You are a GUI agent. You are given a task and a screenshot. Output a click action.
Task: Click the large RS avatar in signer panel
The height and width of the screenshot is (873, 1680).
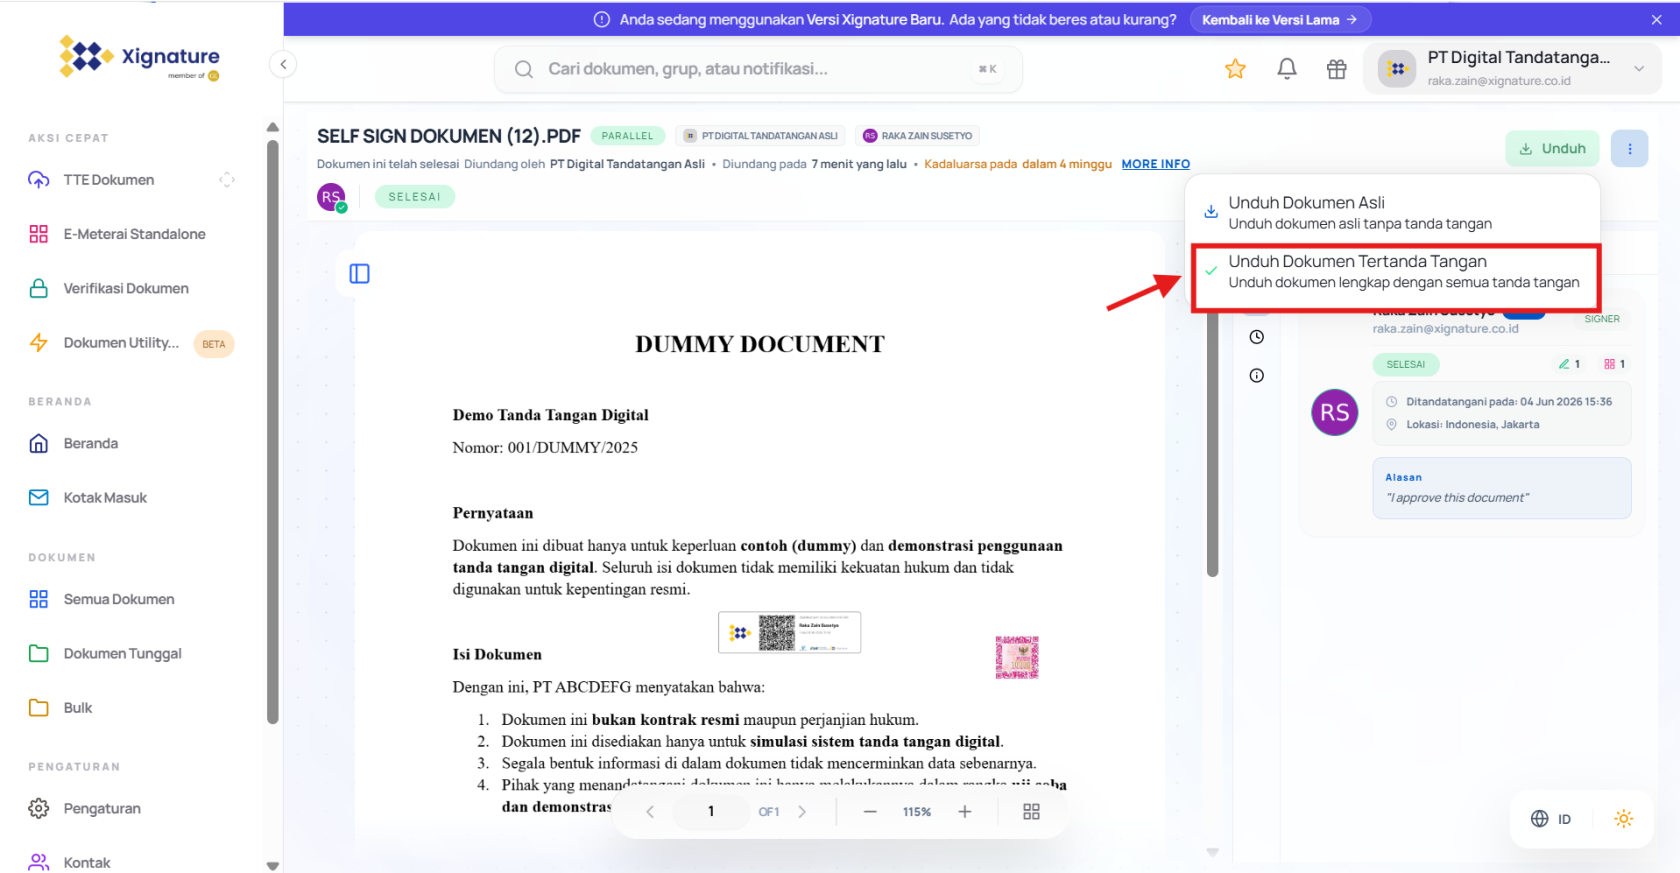pos(1334,412)
